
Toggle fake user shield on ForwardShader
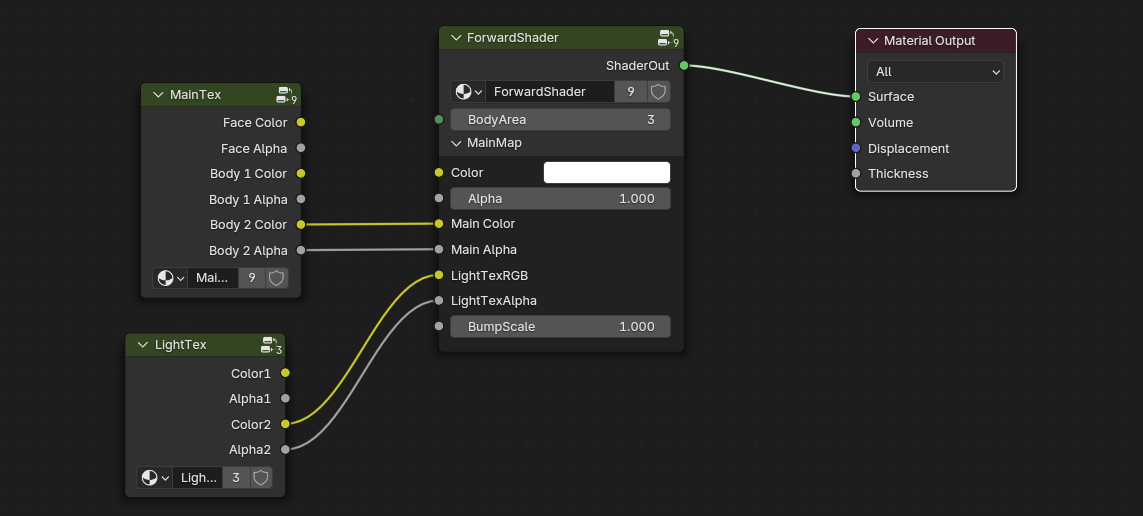click(658, 92)
